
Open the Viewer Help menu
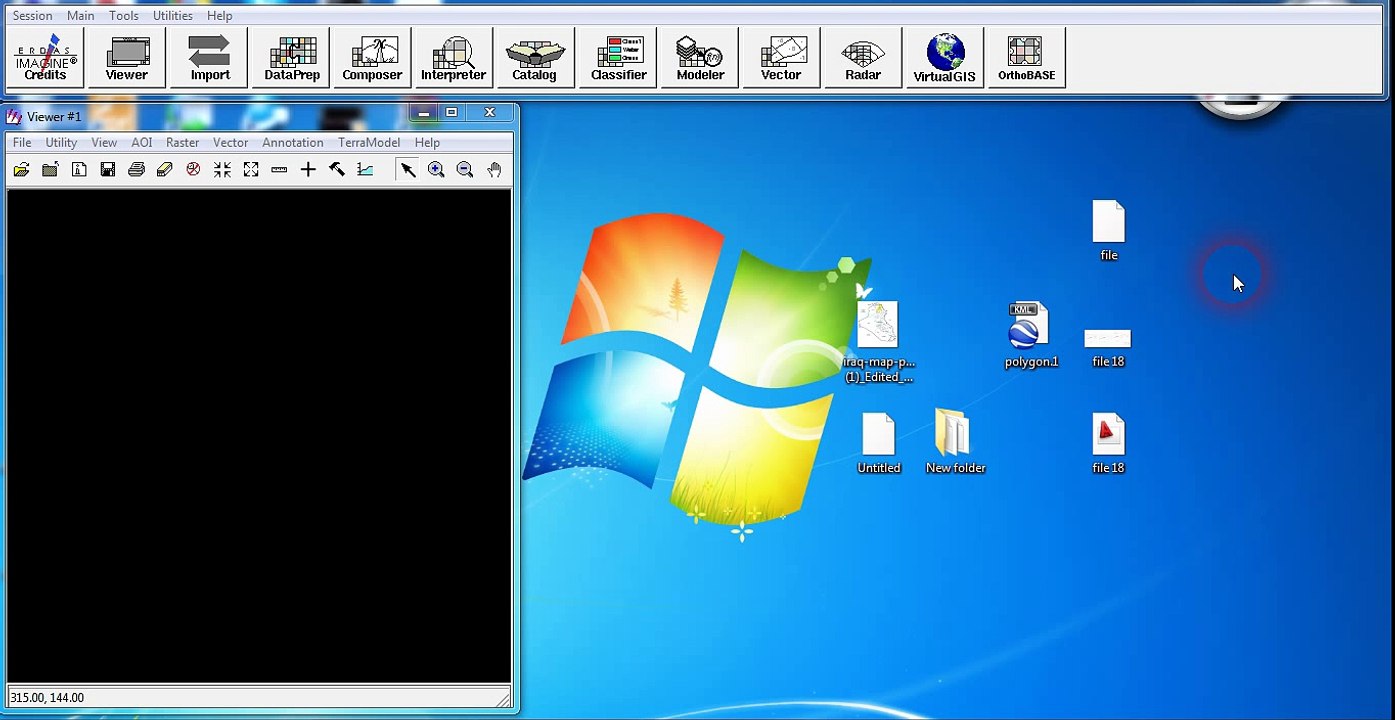click(427, 143)
